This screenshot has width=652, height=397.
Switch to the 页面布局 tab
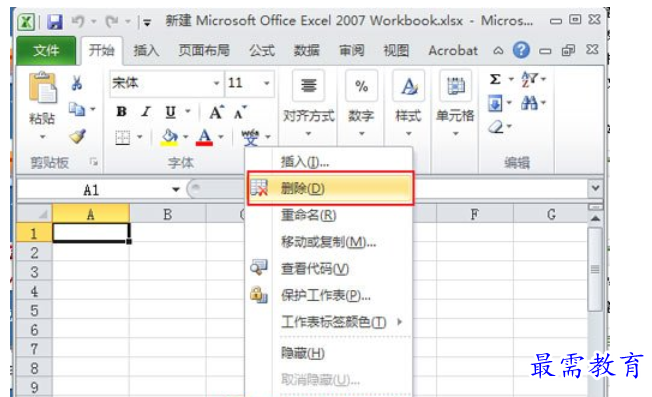(x=204, y=50)
